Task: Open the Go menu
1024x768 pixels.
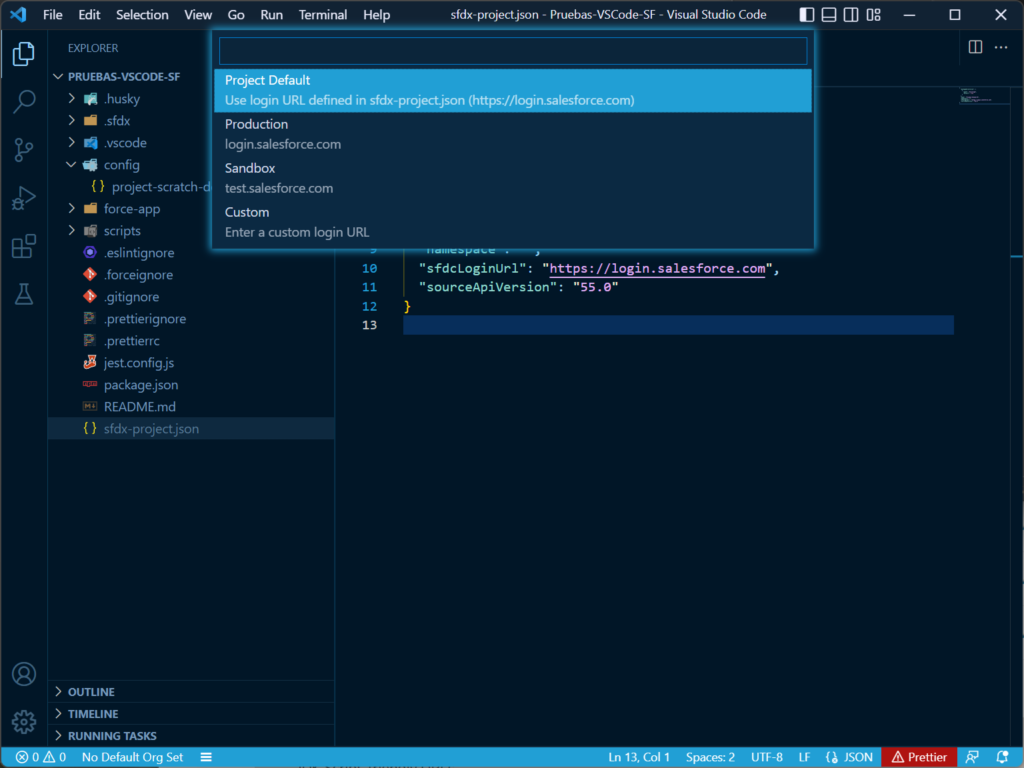Action: point(236,14)
